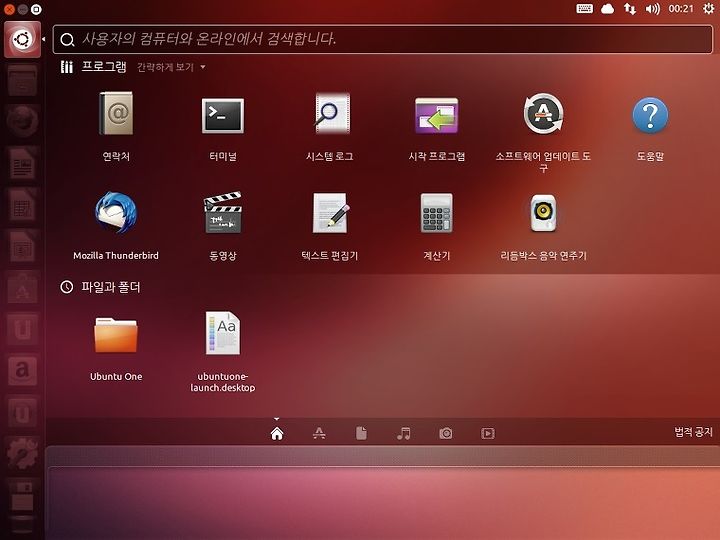Open the keyboard indicator in top panel

(585, 9)
